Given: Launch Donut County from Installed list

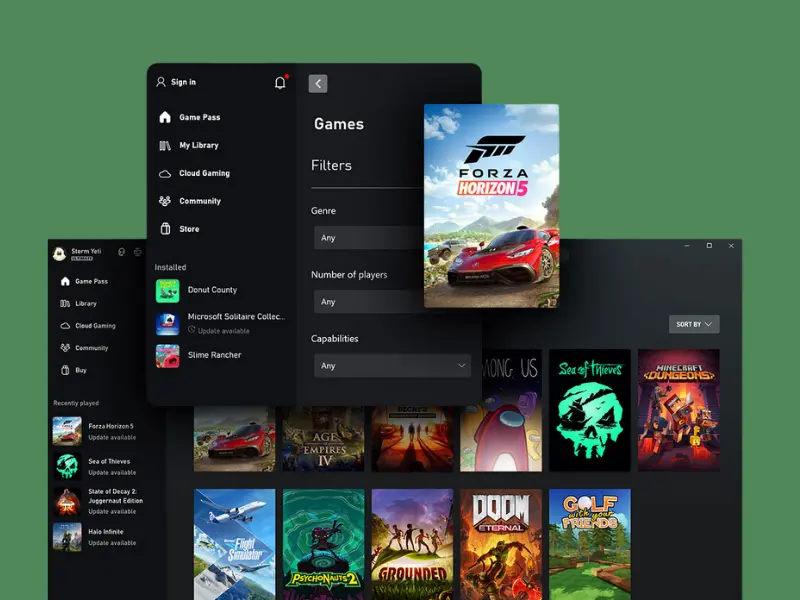Looking at the screenshot, I should [212, 290].
